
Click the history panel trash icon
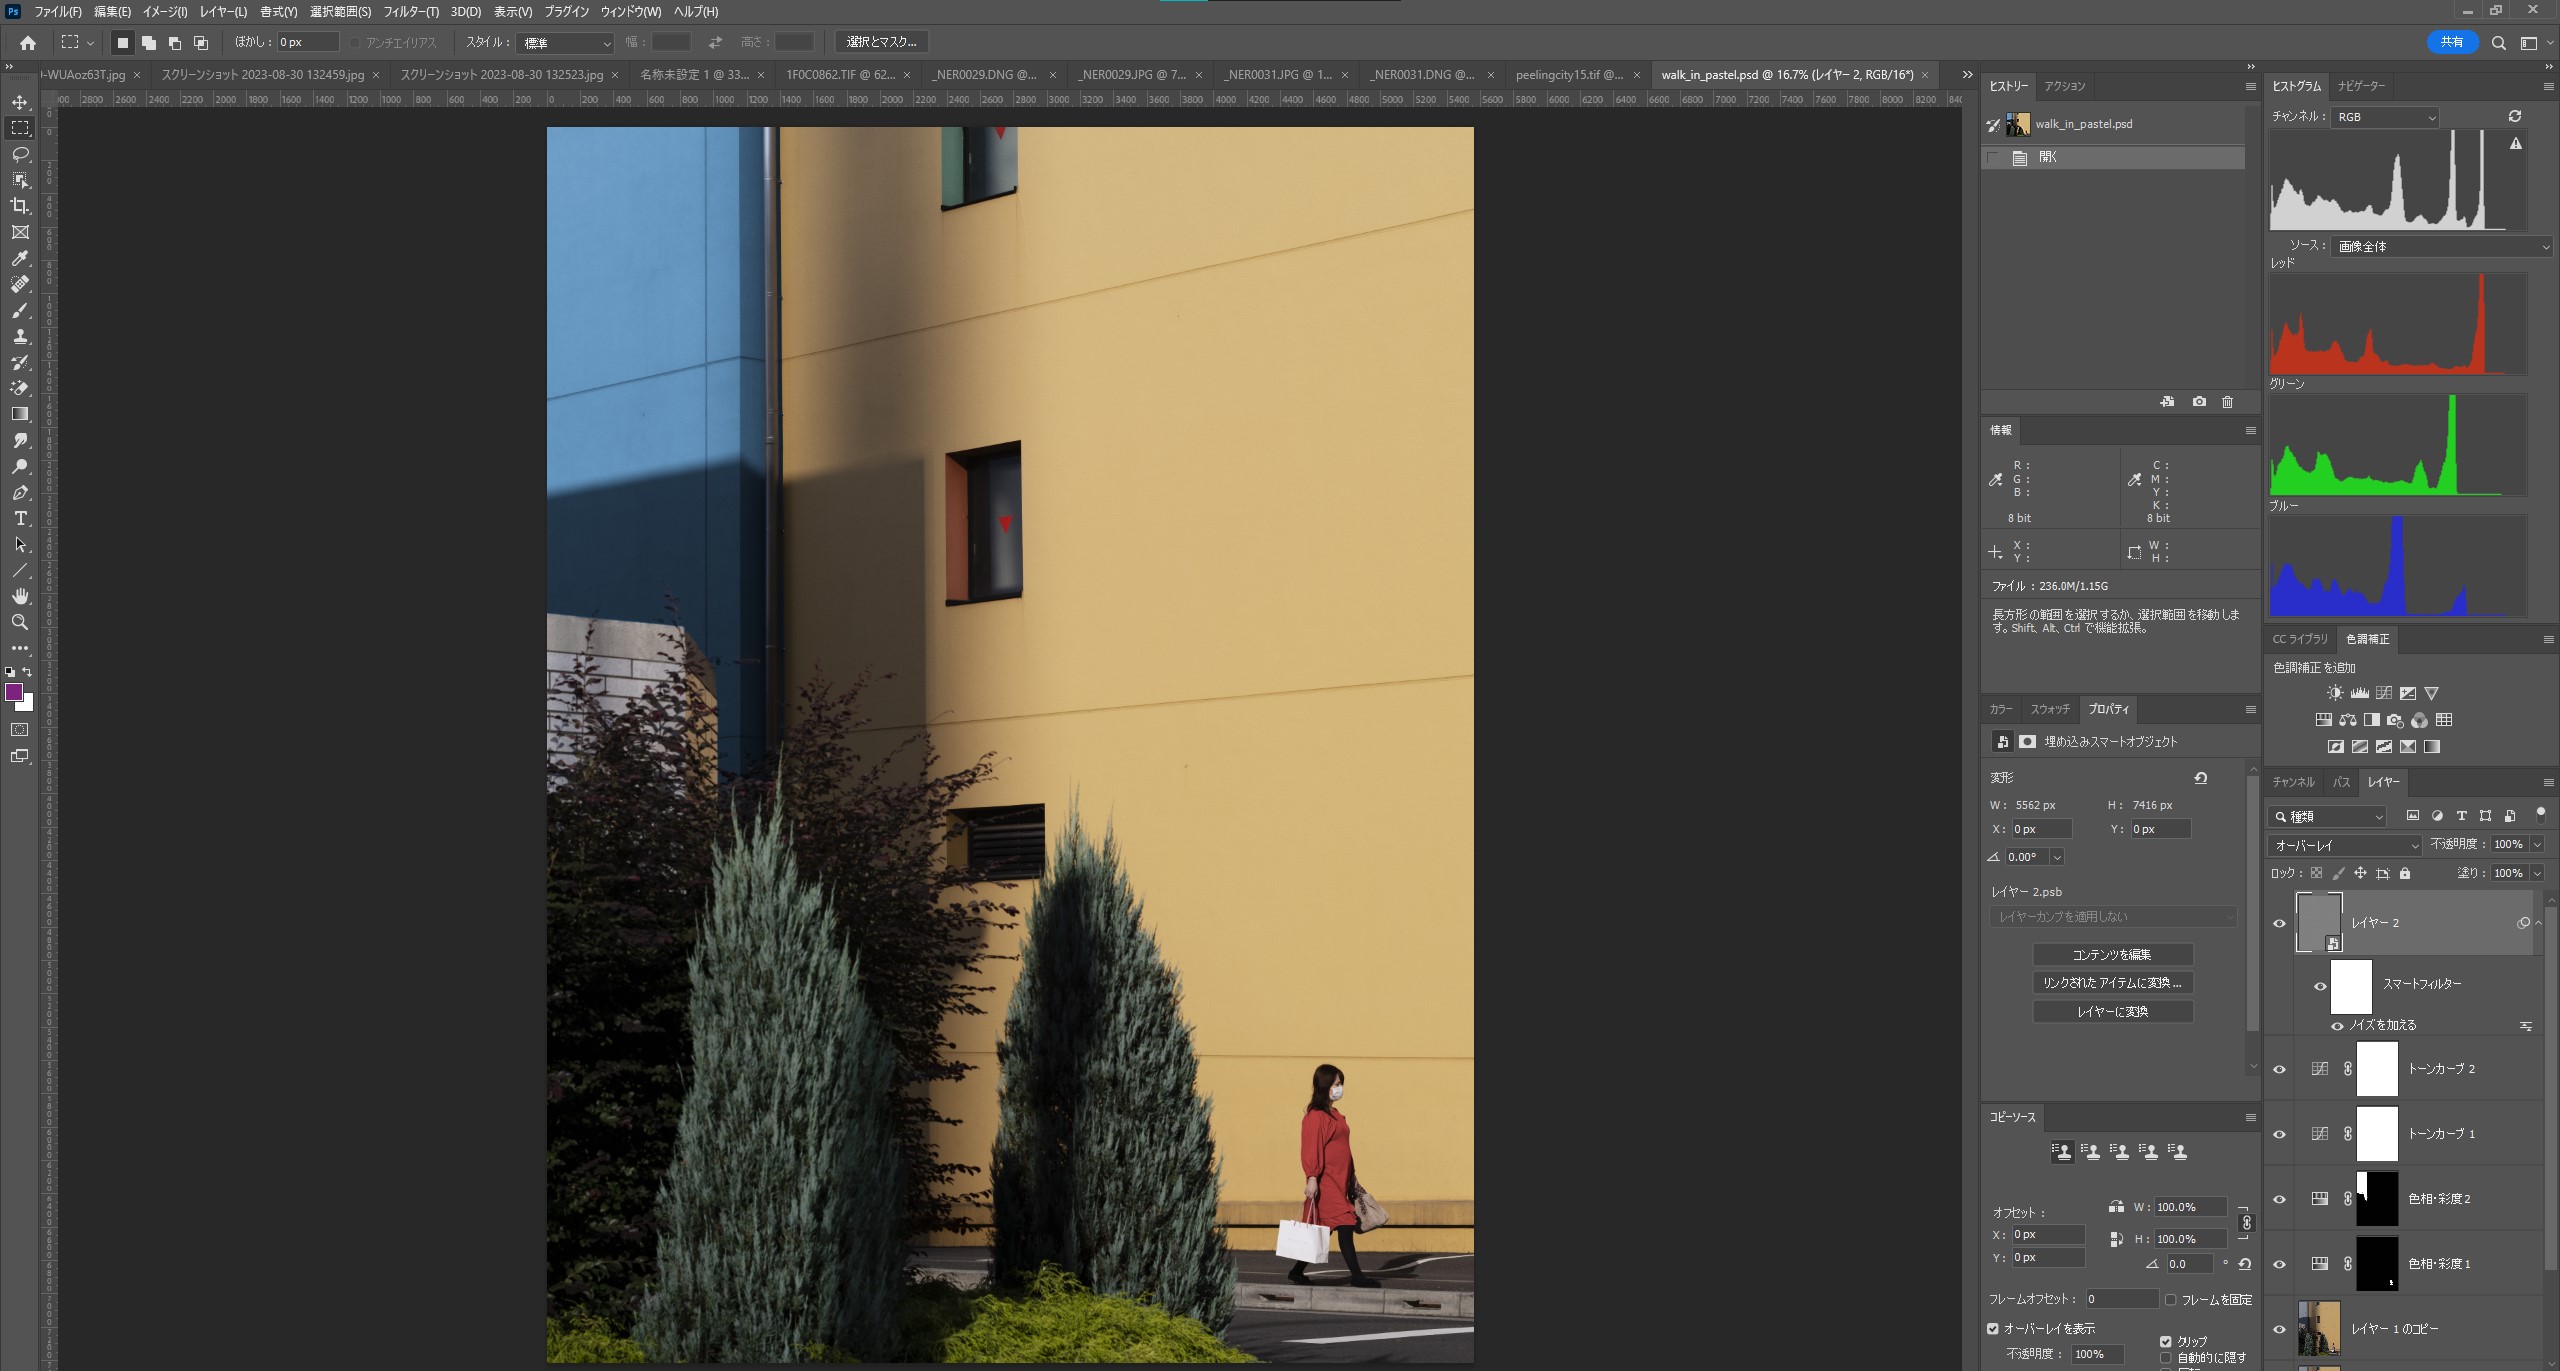[2227, 402]
